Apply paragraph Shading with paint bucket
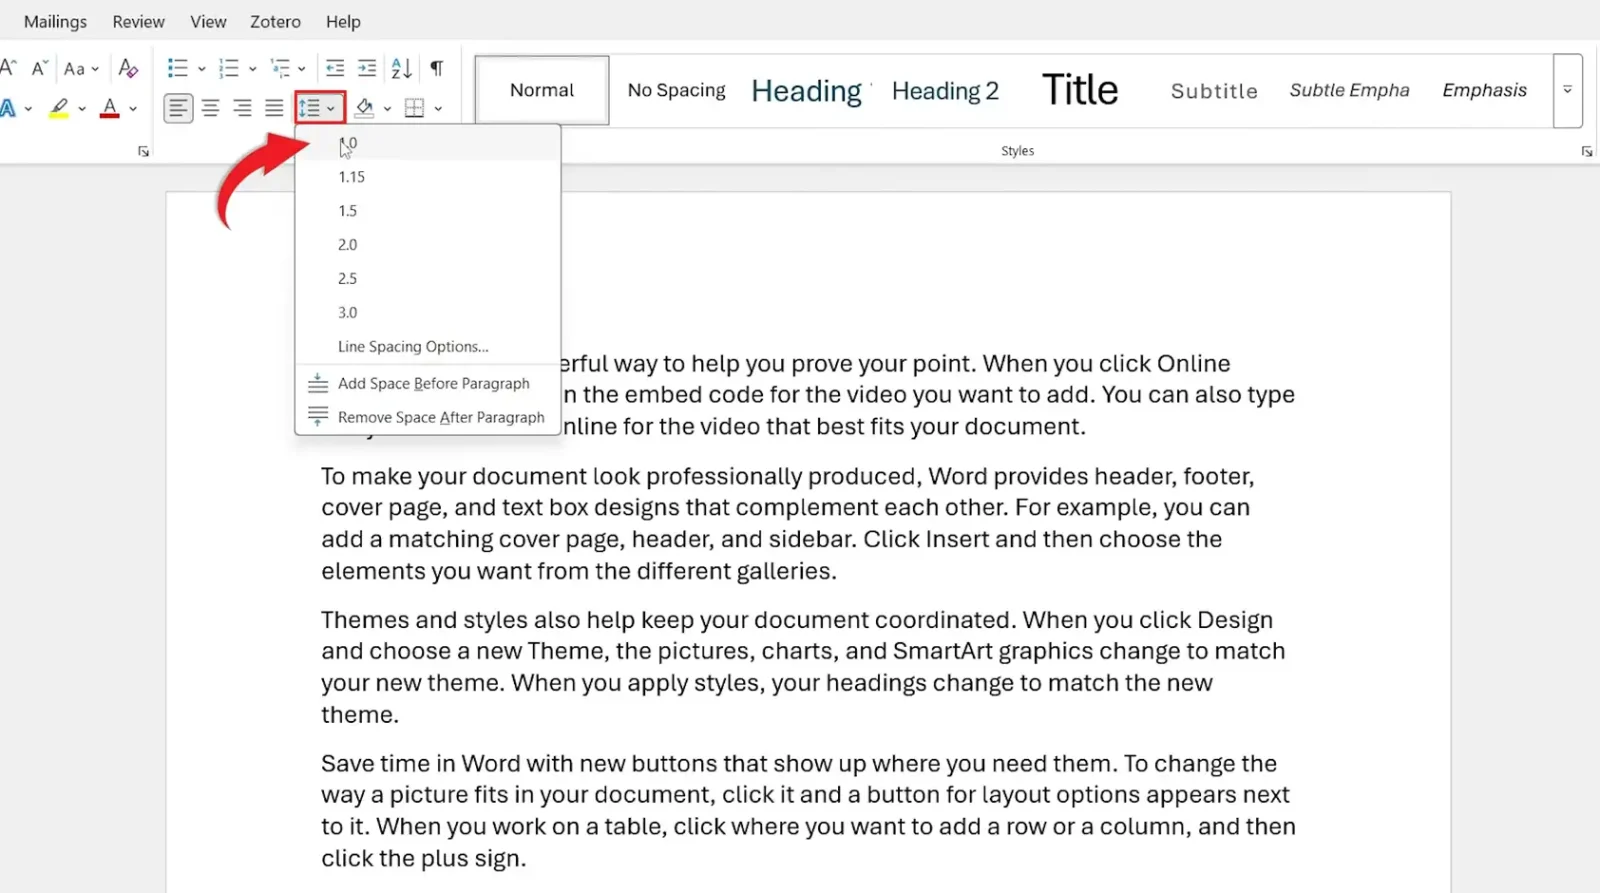Image resolution: width=1600 pixels, height=893 pixels. 365,108
